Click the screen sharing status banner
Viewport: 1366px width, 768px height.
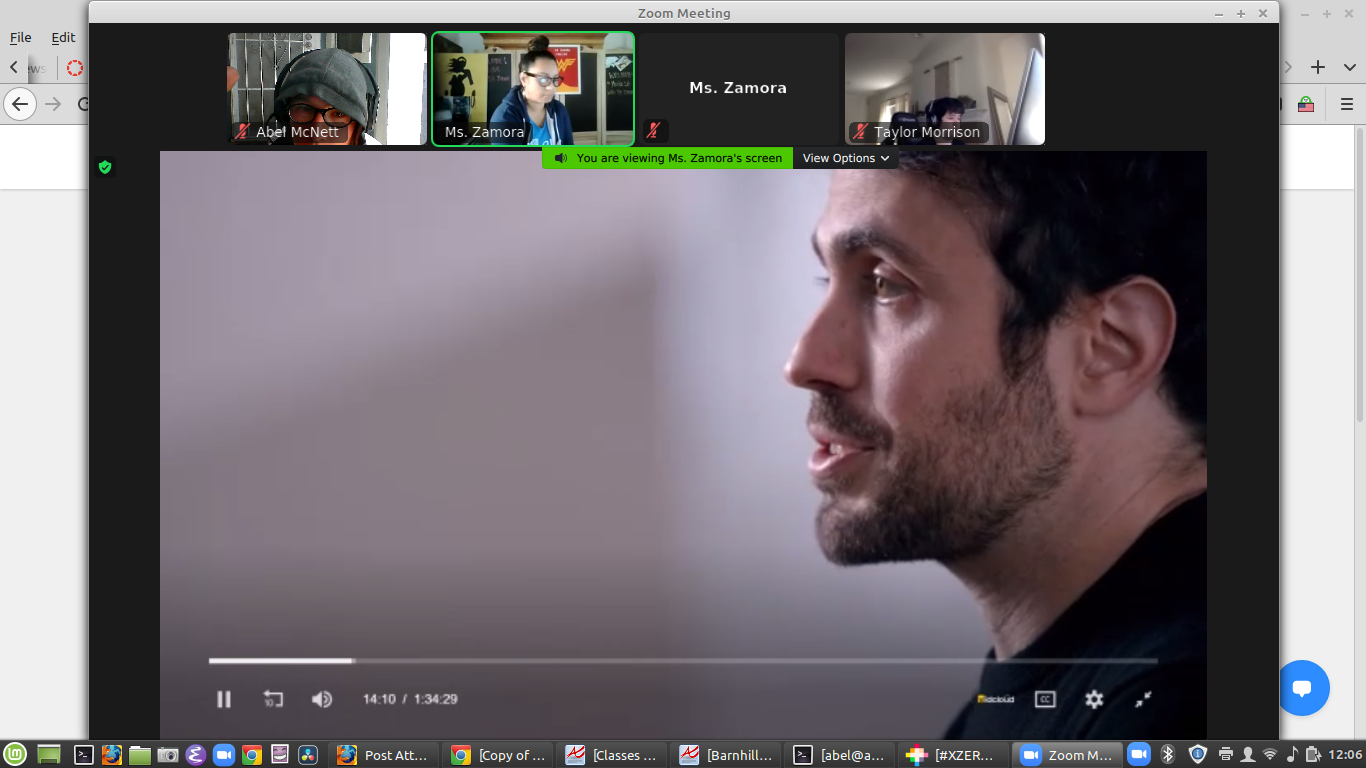[x=668, y=158]
